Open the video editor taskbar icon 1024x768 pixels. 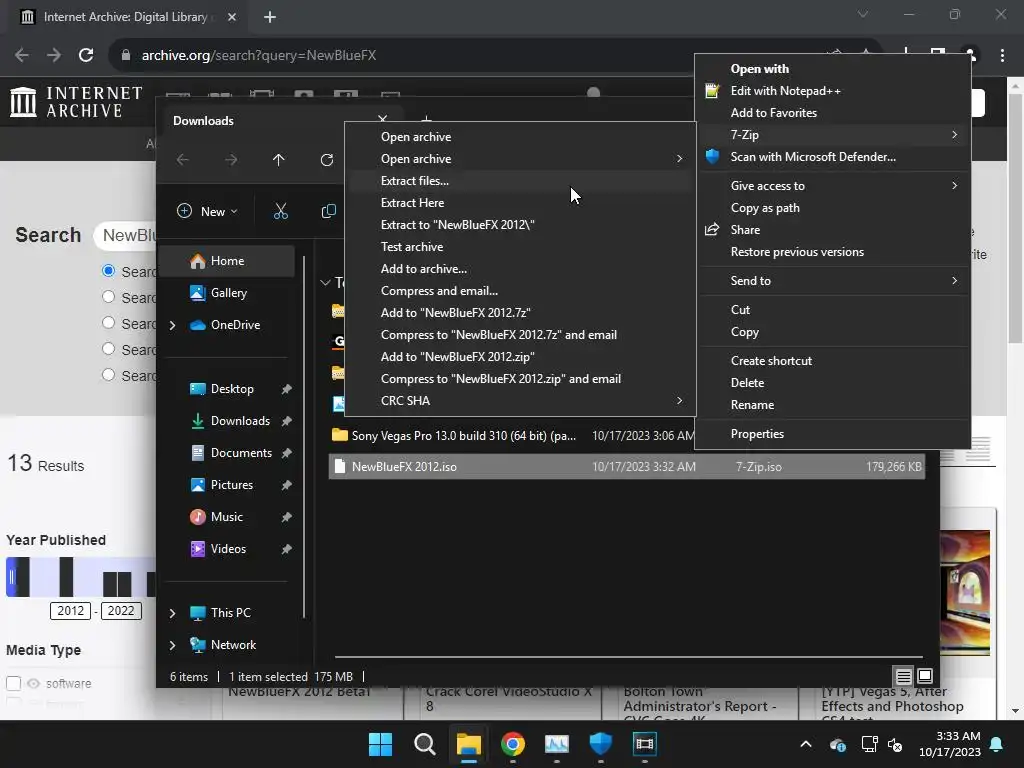pyautogui.click(x=645, y=744)
